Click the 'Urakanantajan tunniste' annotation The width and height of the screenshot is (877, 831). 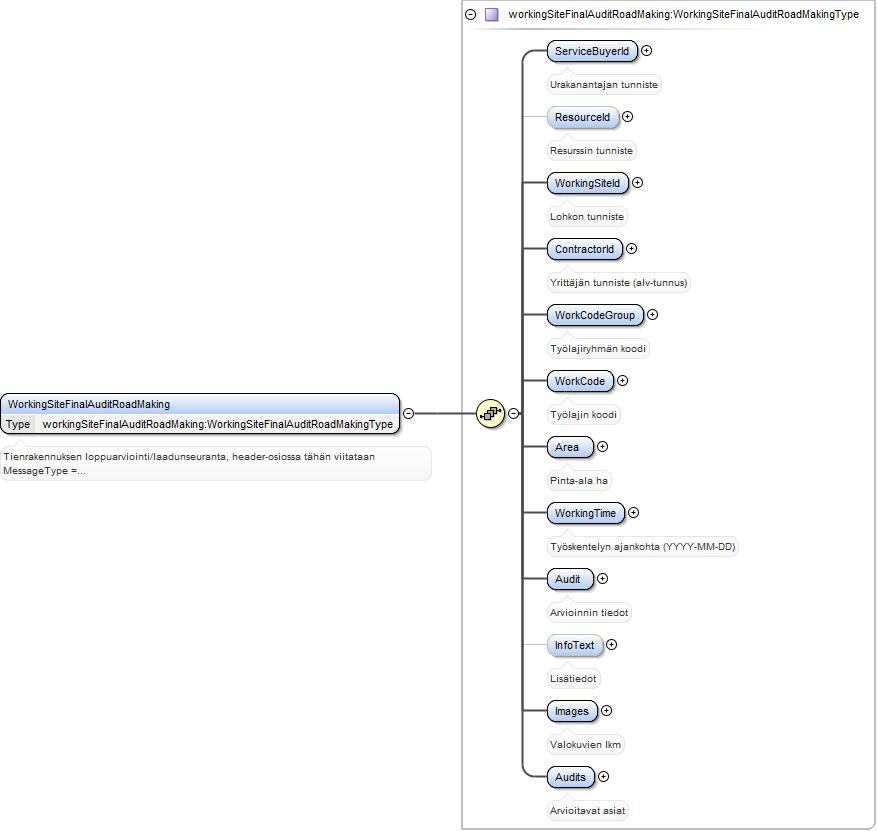604,85
